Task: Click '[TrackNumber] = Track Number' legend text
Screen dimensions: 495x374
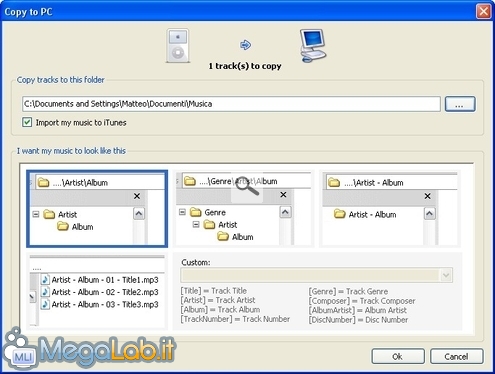Action: (235, 319)
